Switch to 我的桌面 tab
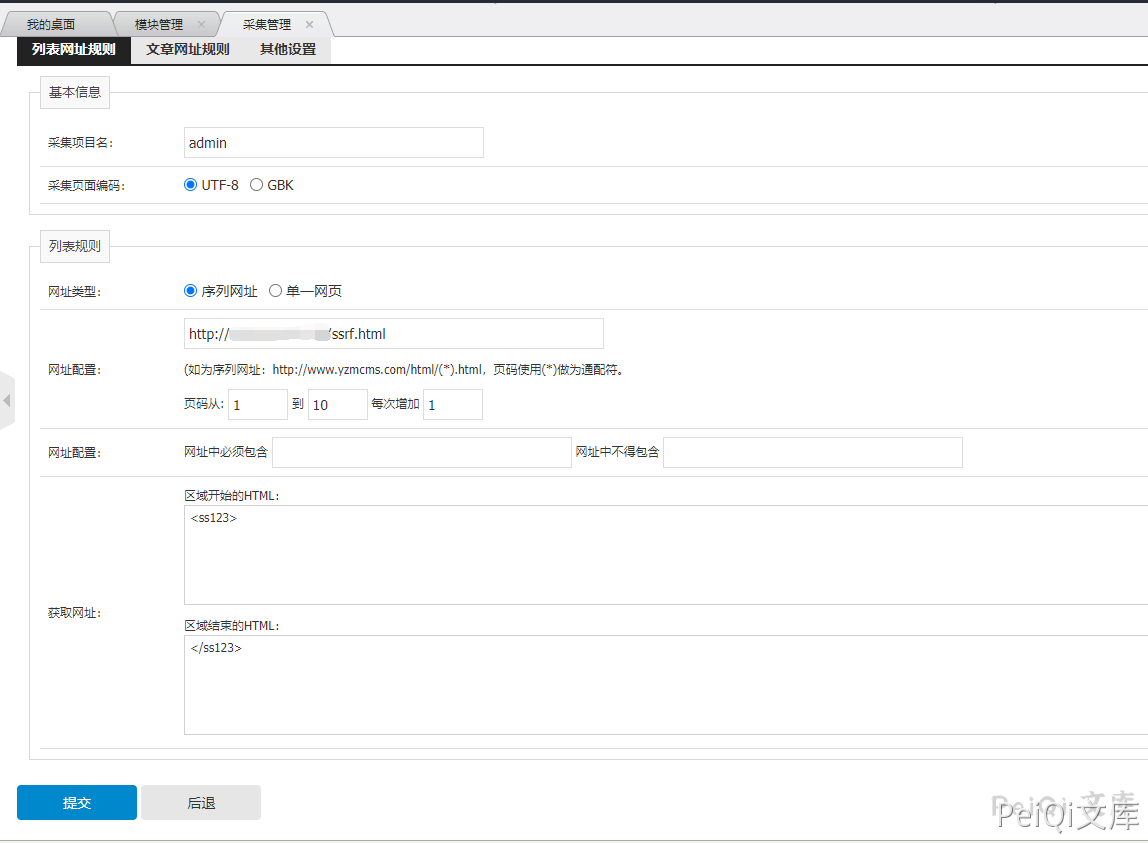The height and width of the screenshot is (843, 1148). [51, 24]
